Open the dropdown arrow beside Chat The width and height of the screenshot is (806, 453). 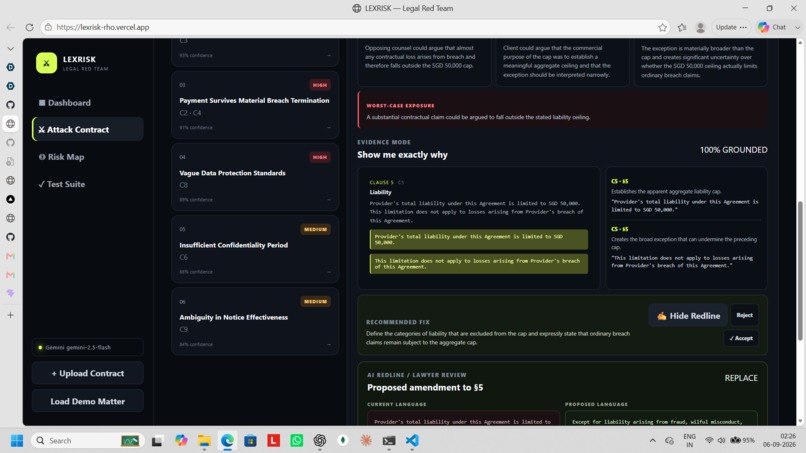(x=797, y=27)
